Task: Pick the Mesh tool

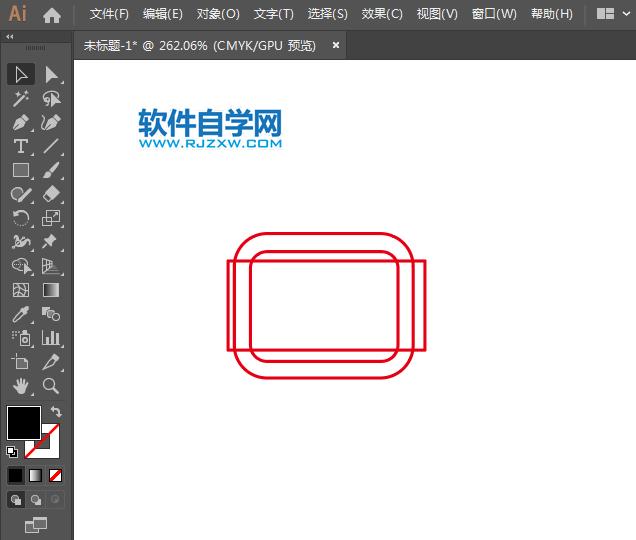Action: point(21,290)
